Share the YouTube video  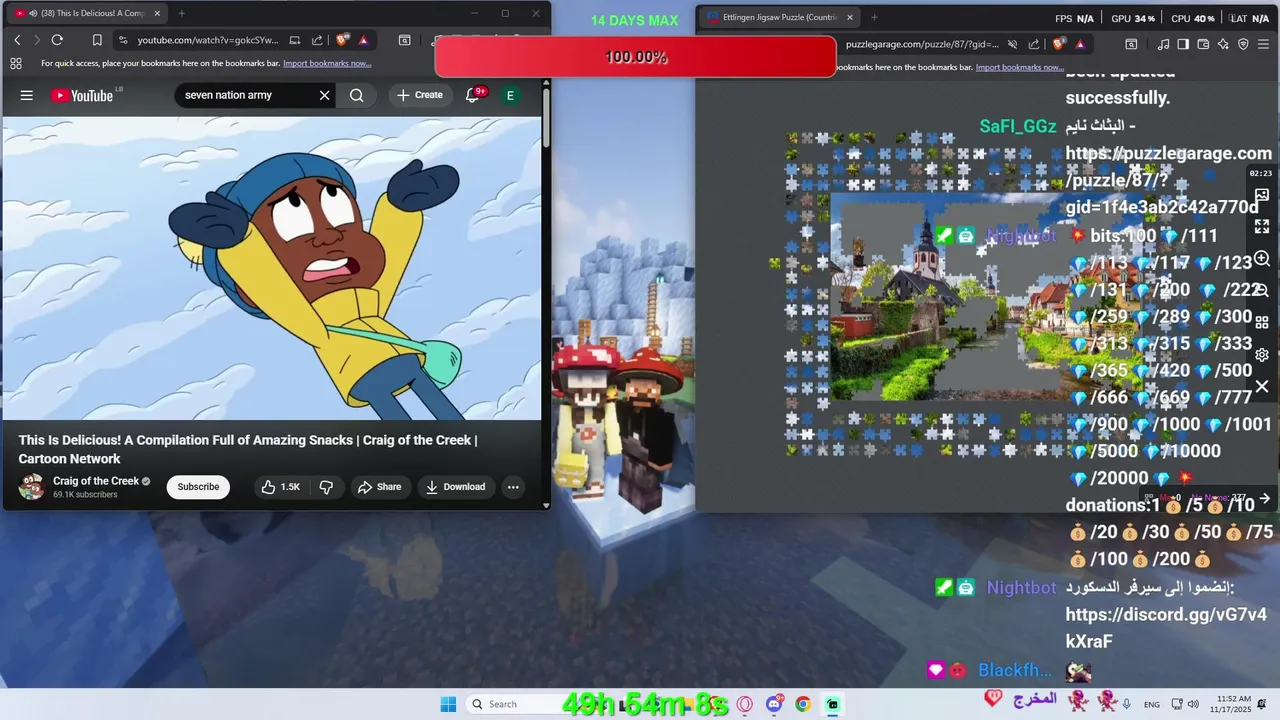pyautogui.click(x=379, y=487)
